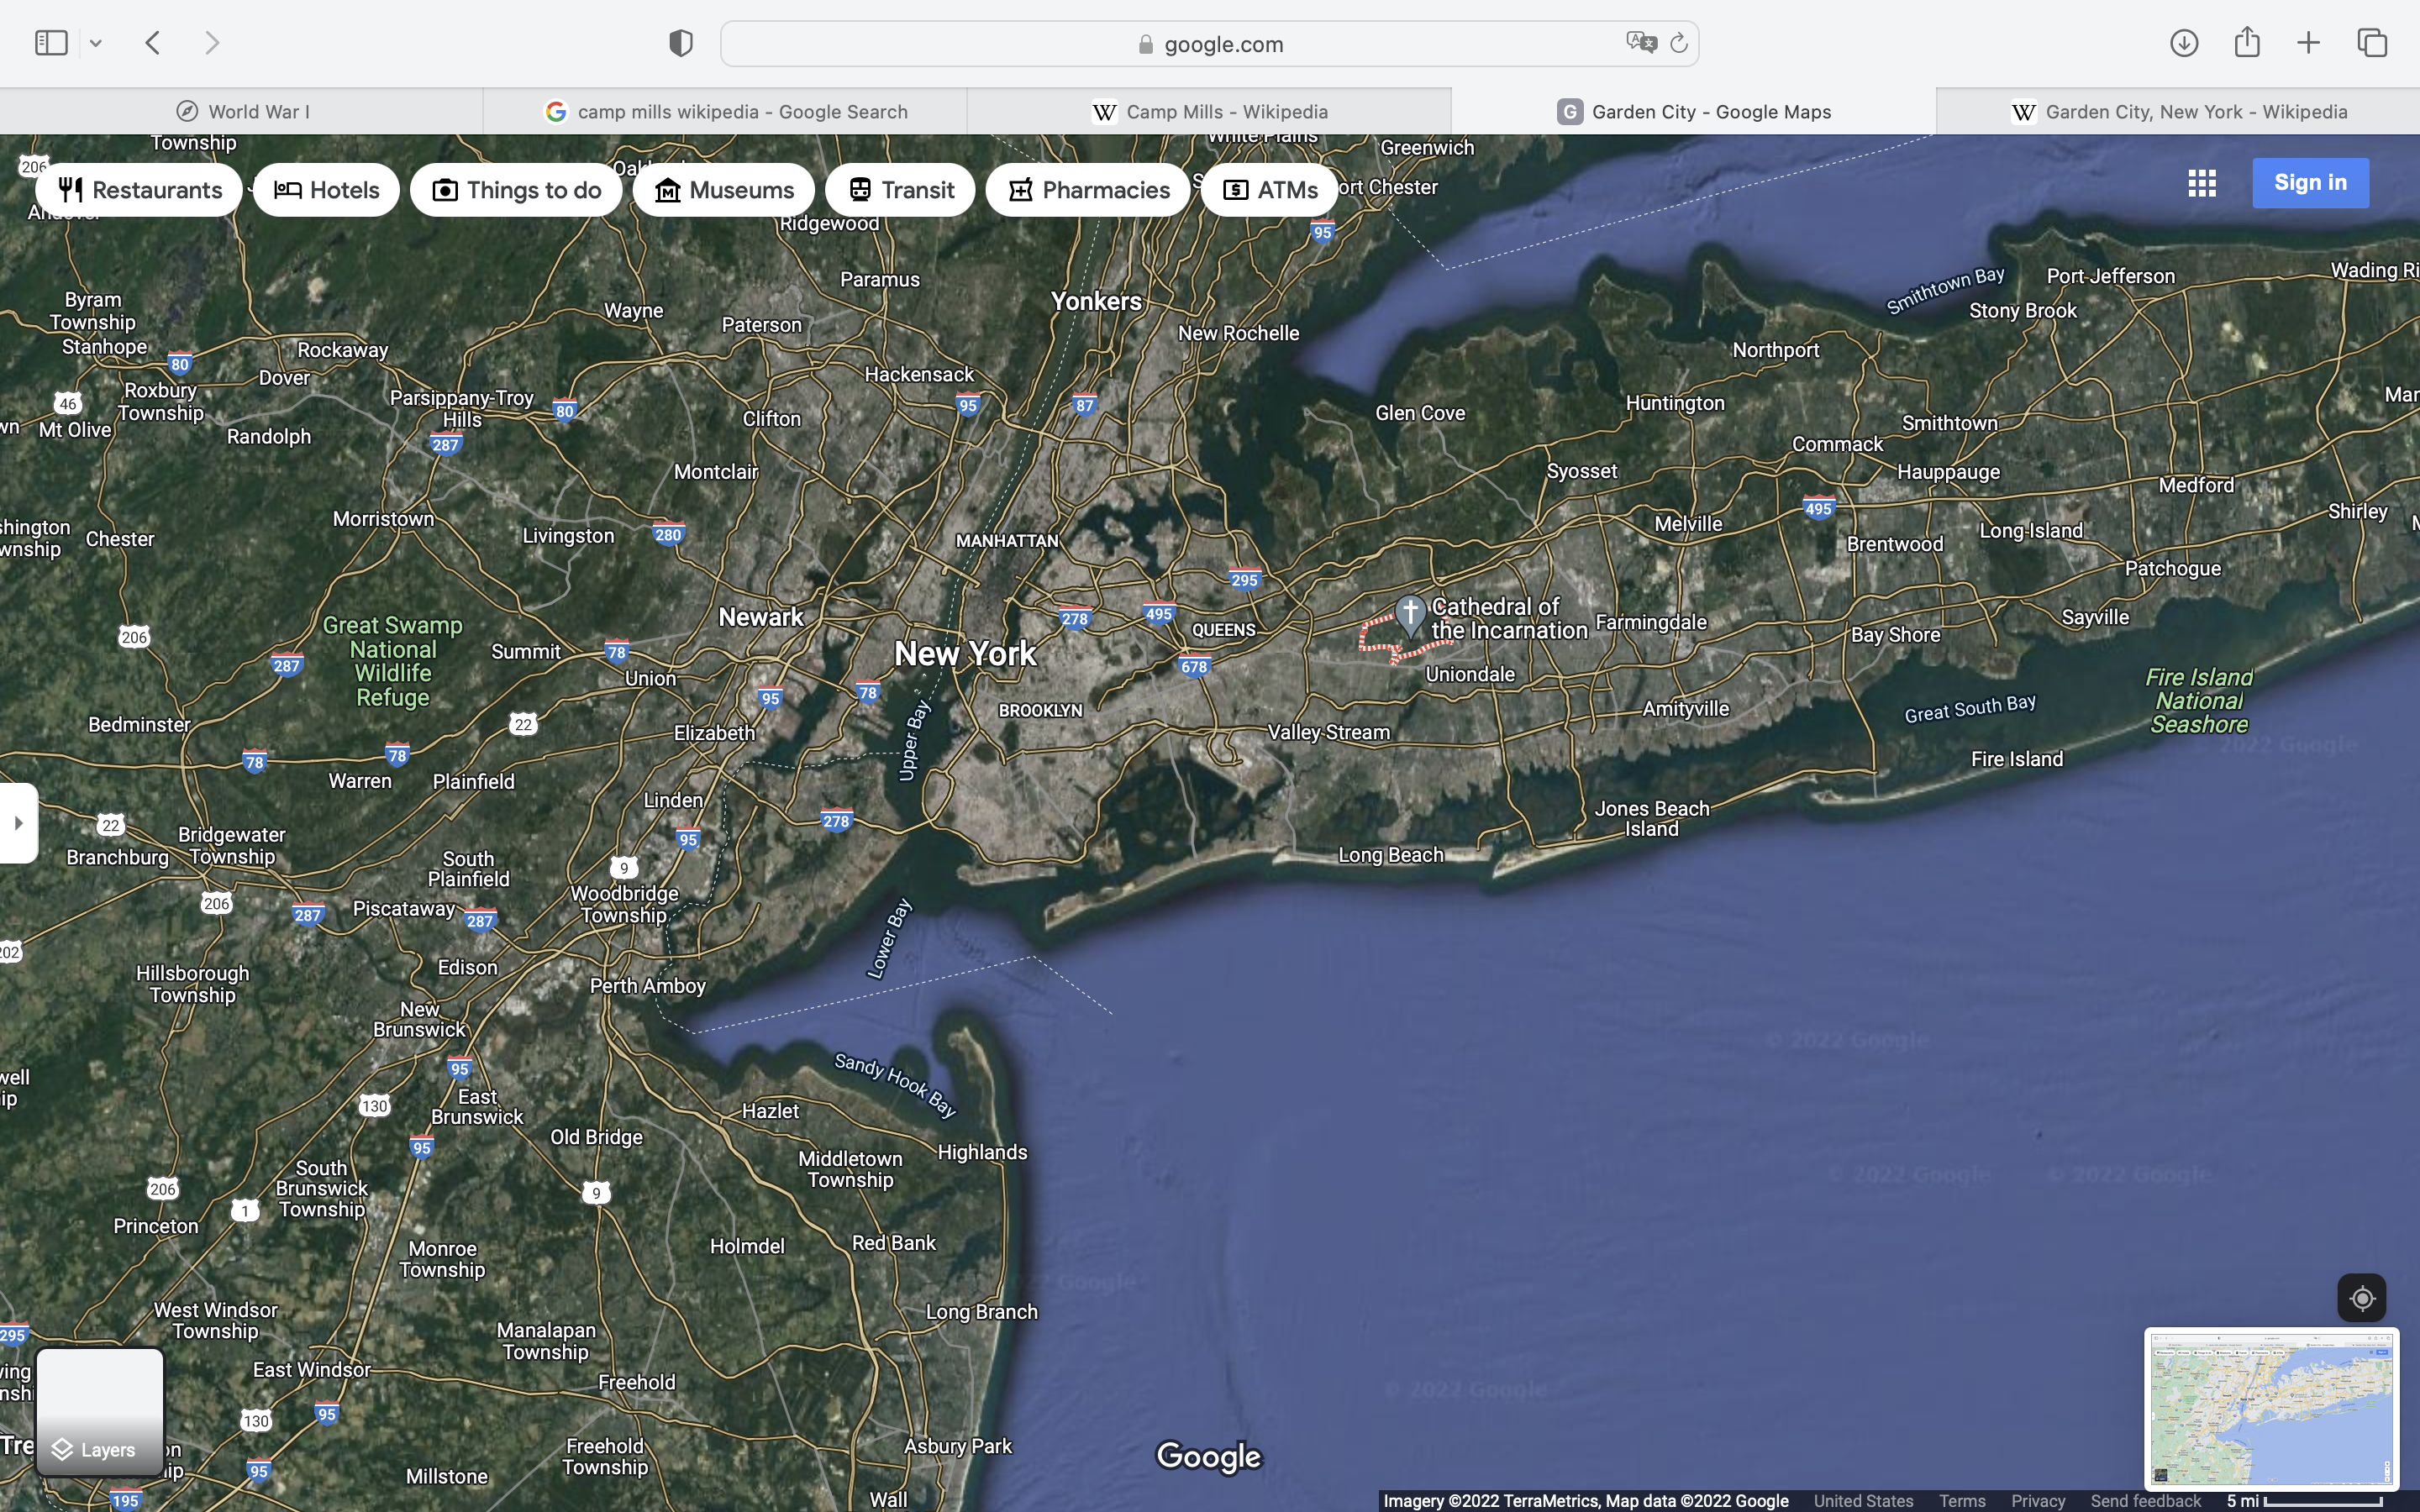2420x1512 pixels.
Task: Click the translate page icon
Action: click(x=1640, y=43)
